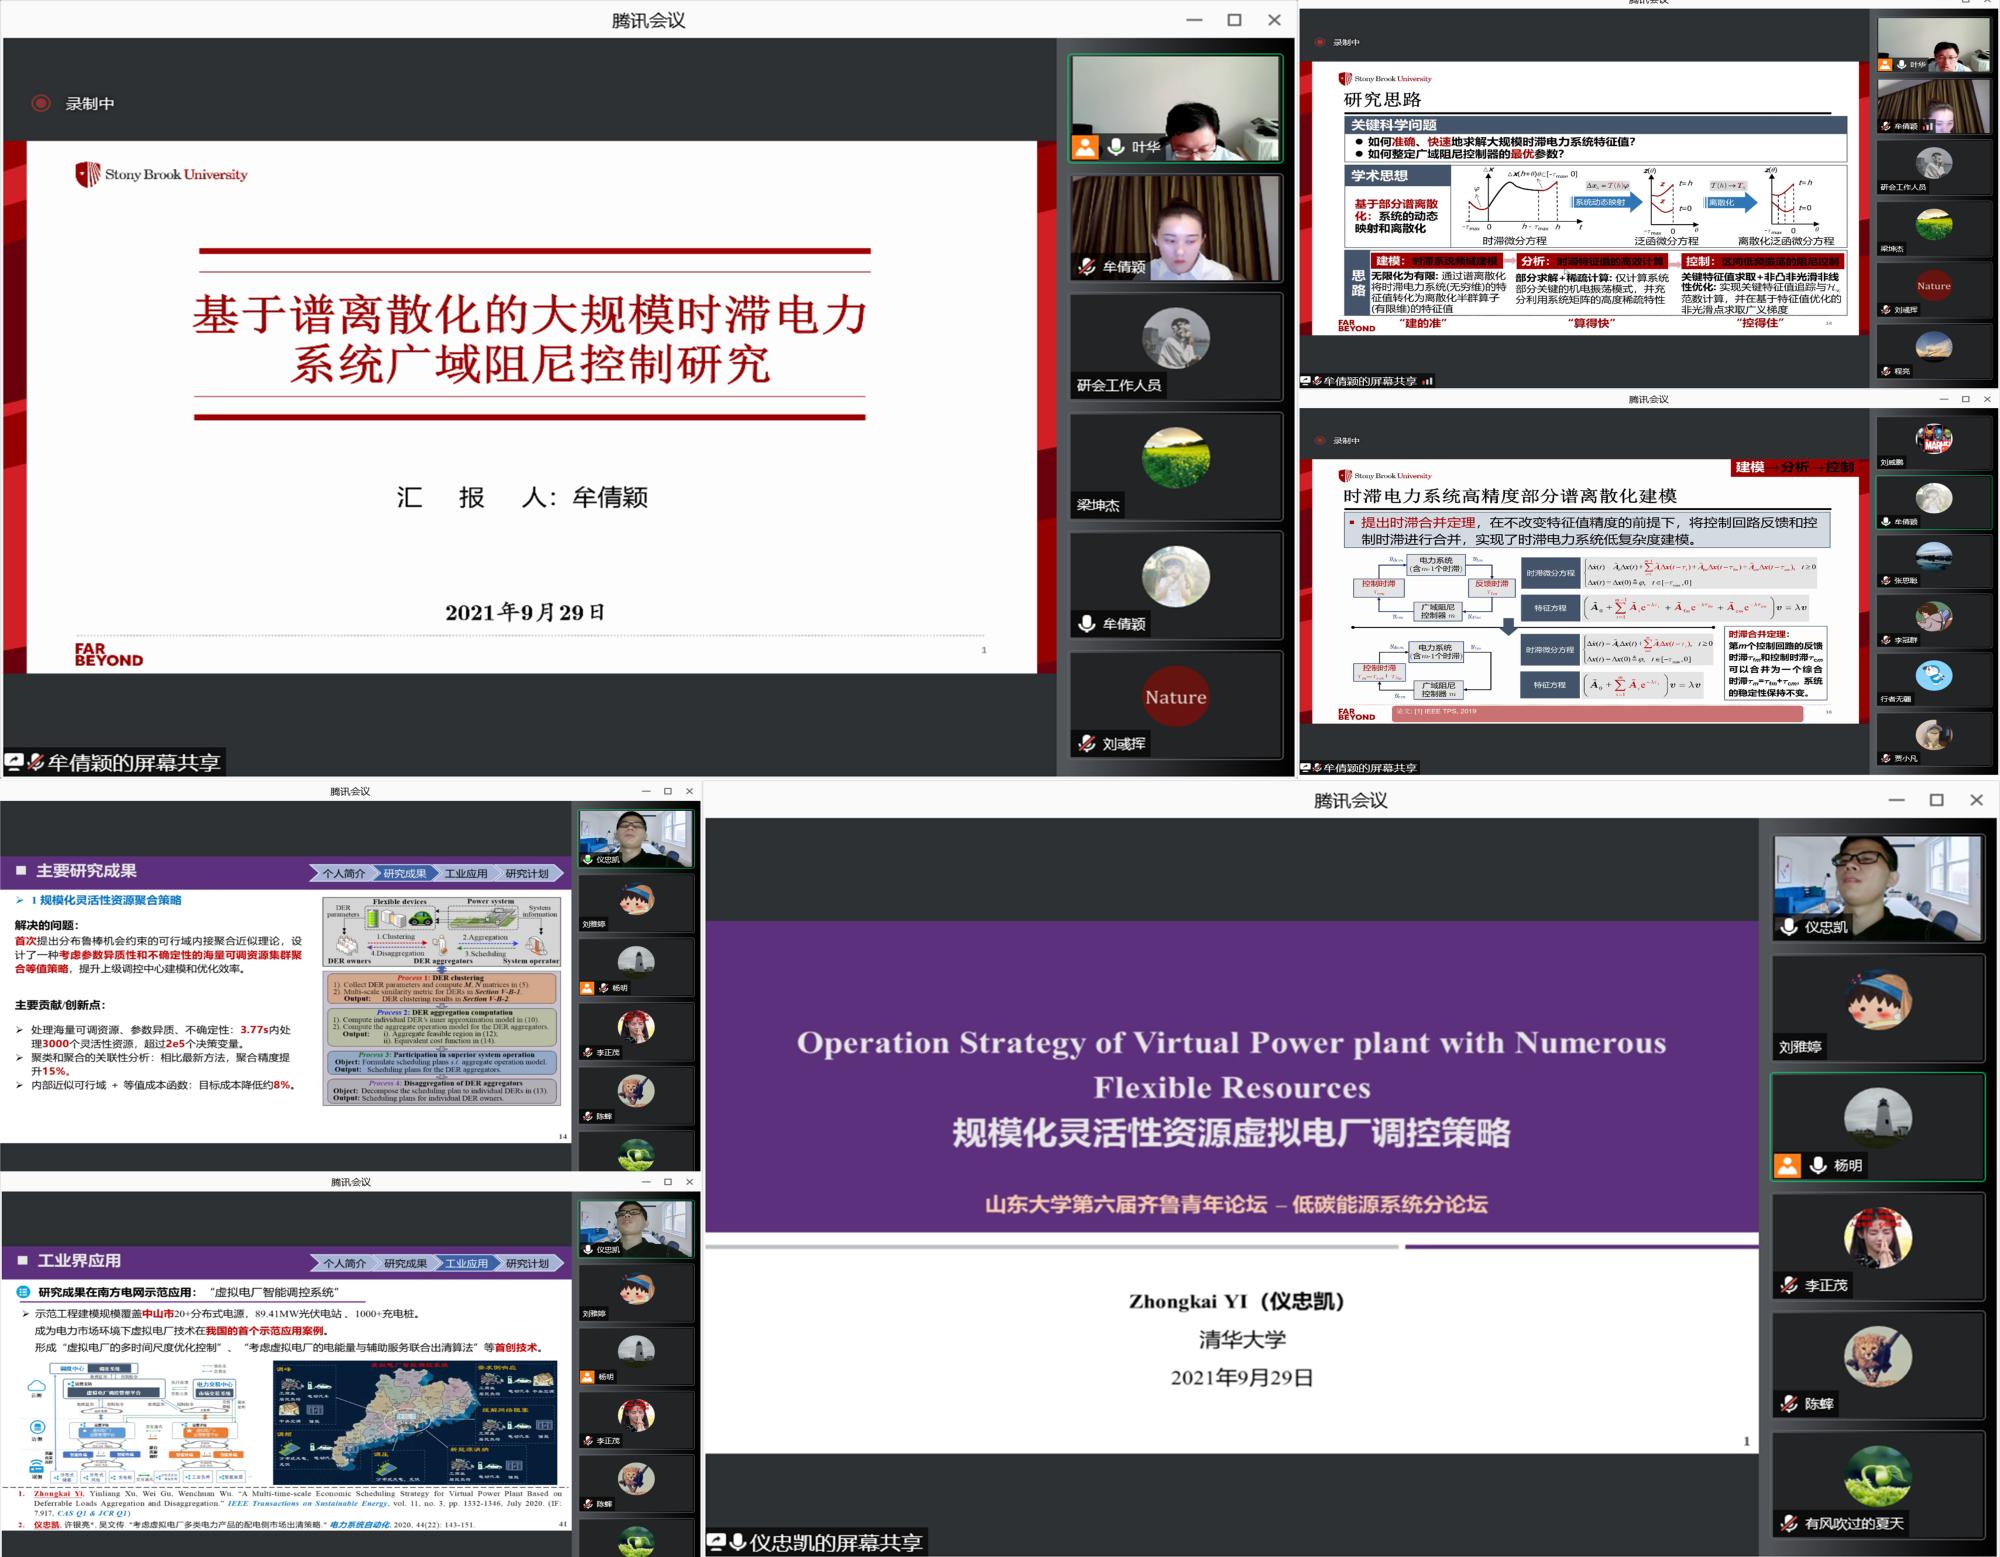Screen dimensions: 2000x1557
Task: Open the IEEE Transactions on Sustainable Energy reference link
Action: tap(307, 1503)
